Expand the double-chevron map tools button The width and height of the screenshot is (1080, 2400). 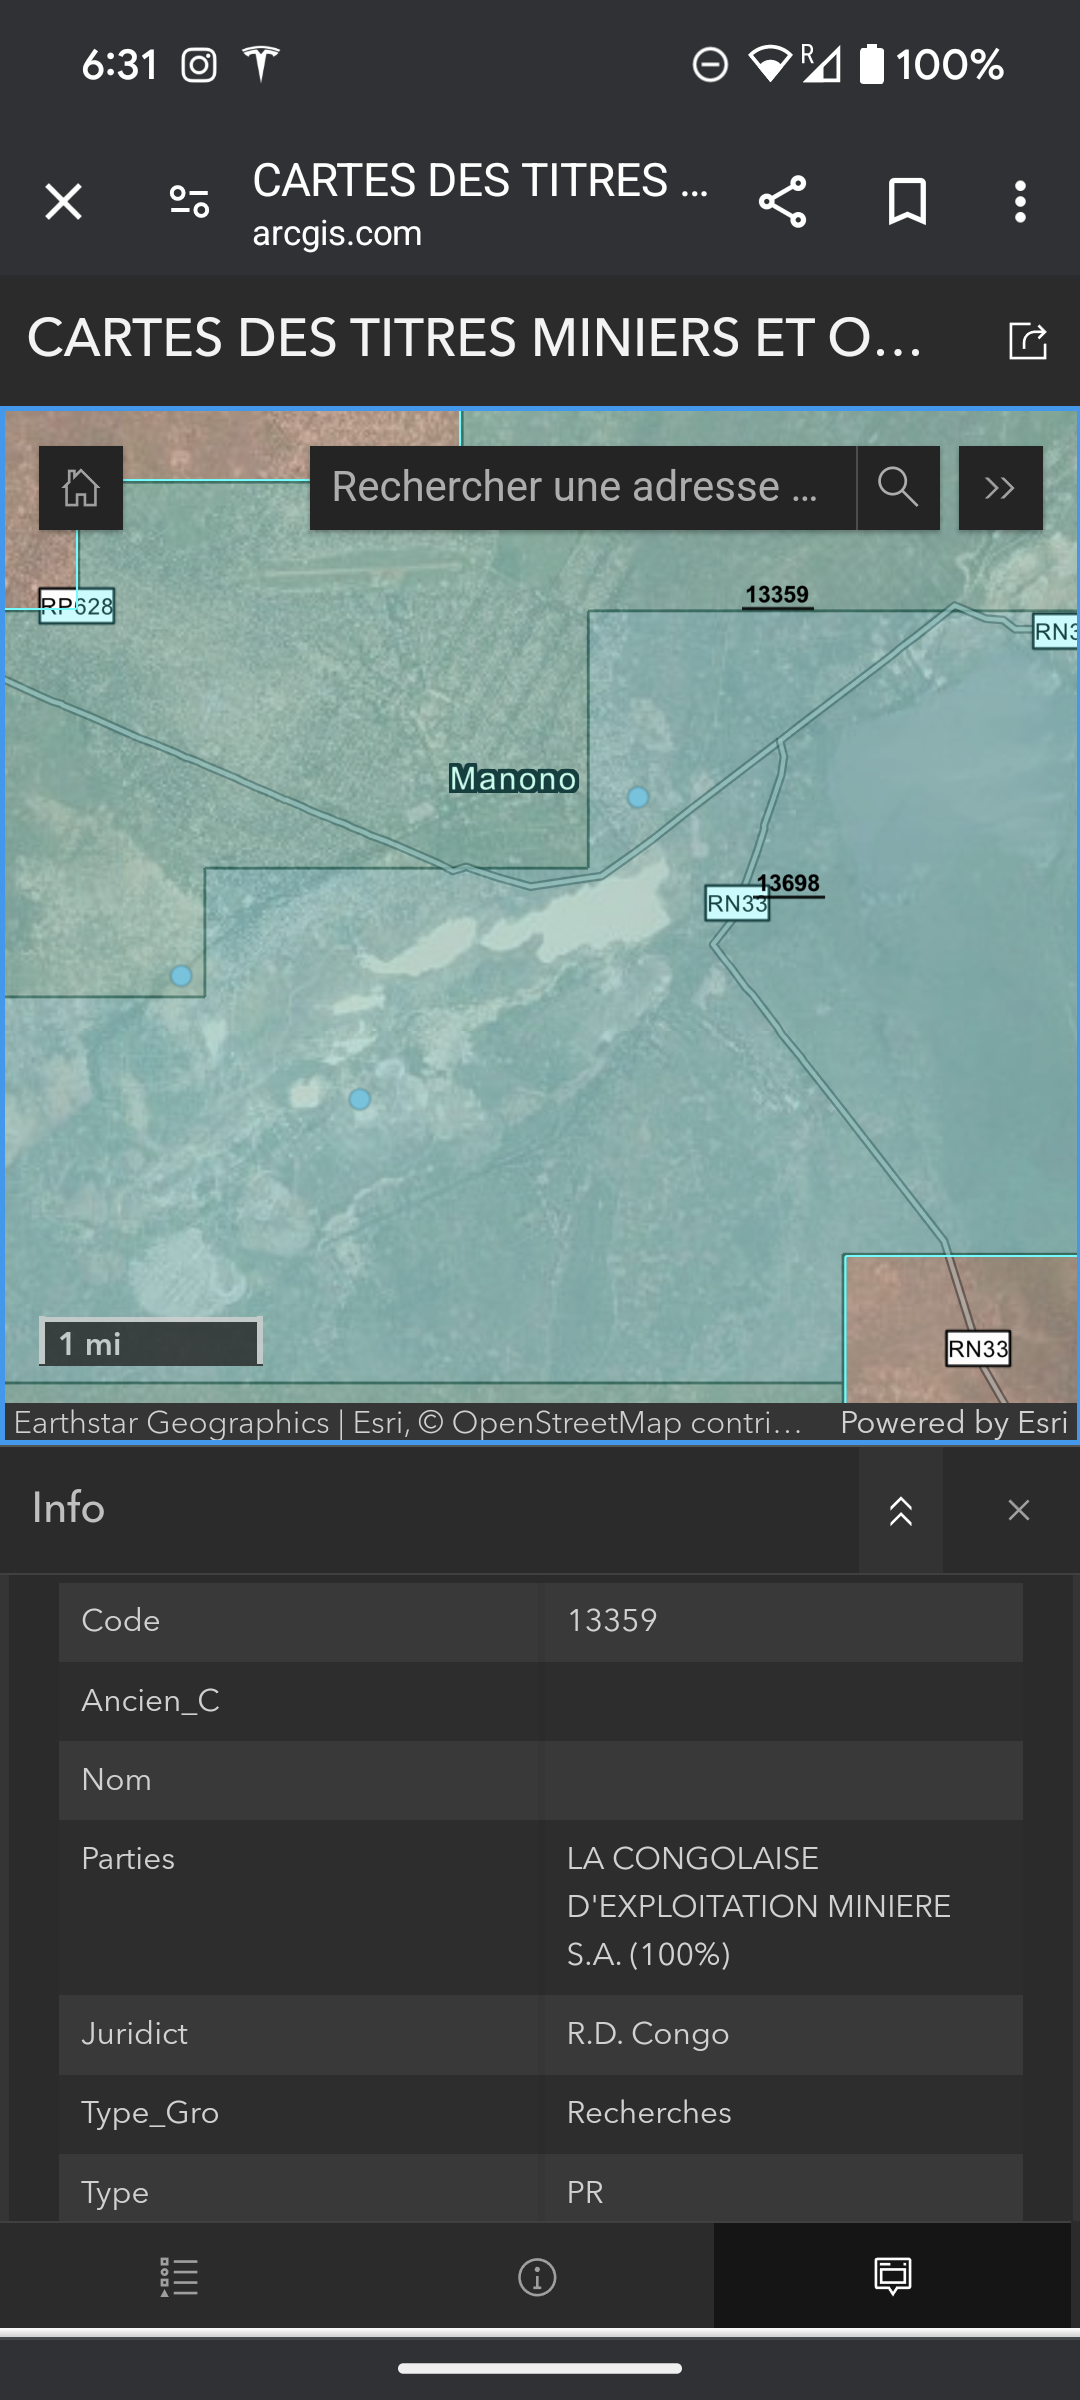(1000, 488)
